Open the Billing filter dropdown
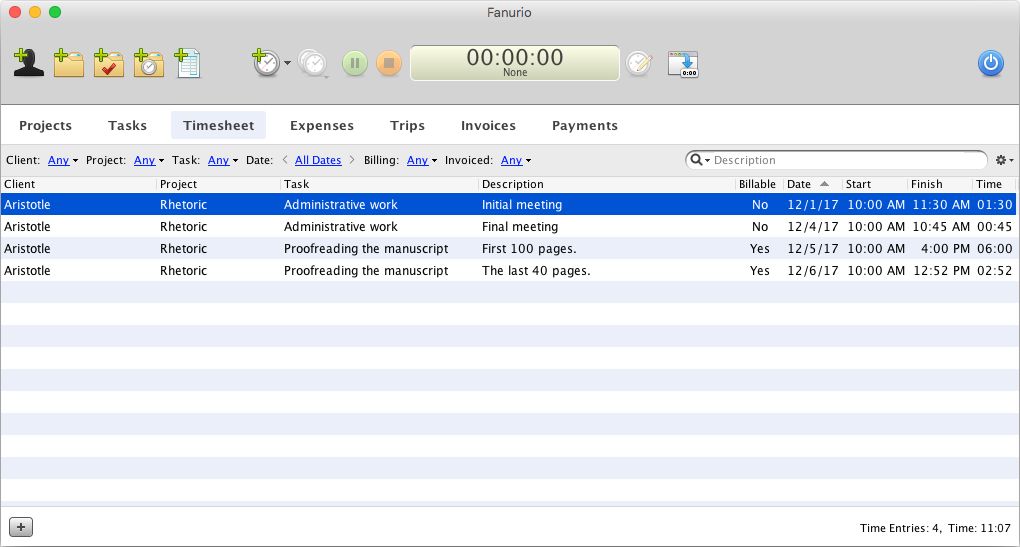1020x547 pixels. 422,160
